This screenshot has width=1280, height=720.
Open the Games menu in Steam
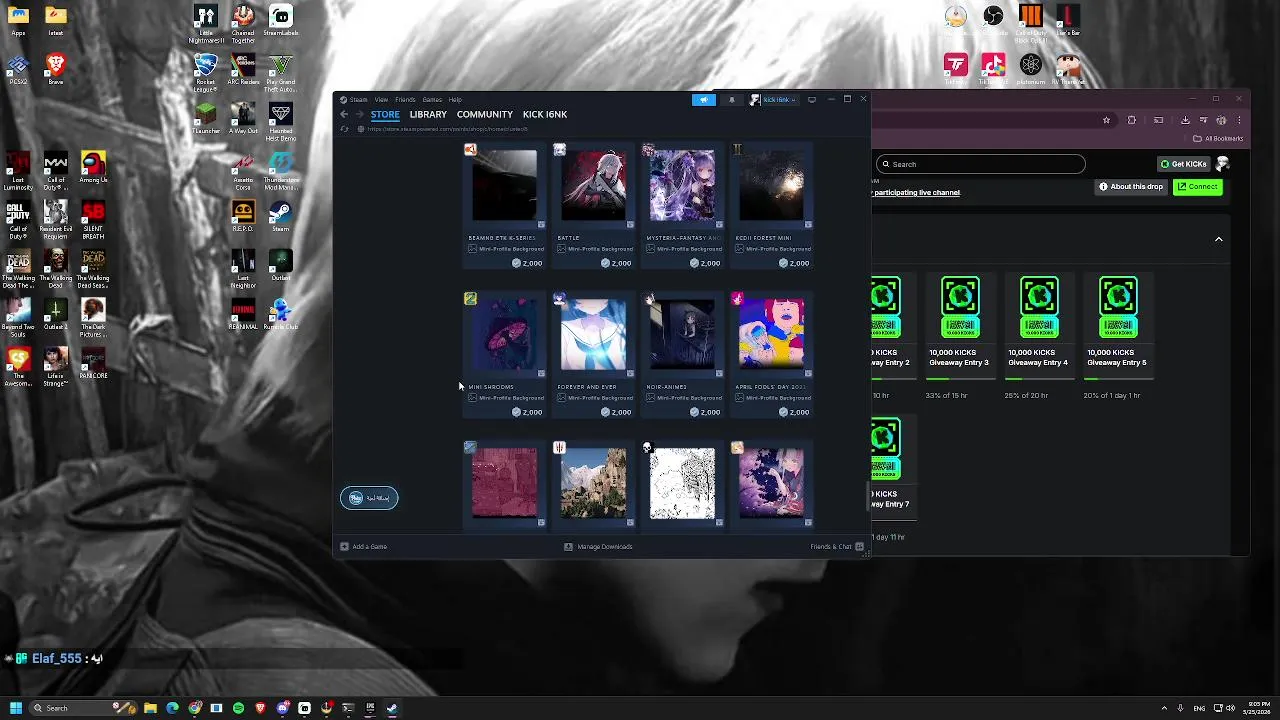click(x=432, y=100)
